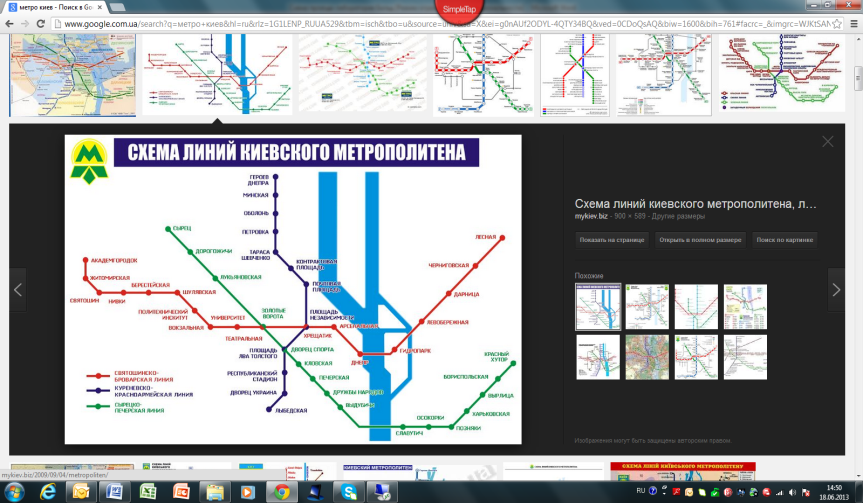Click "Открыть в полном размере" button
The height and width of the screenshot is (503, 863).
coord(700,240)
